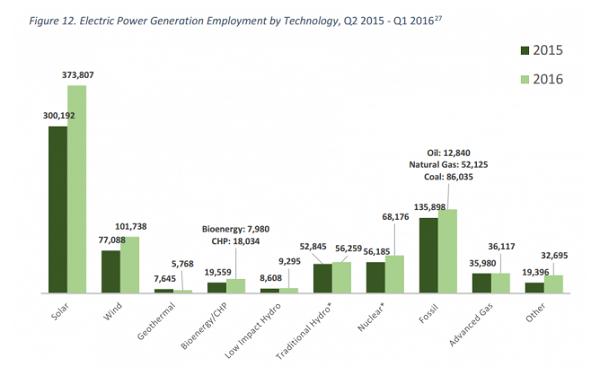Screen dimensions: 600x367
Task: Click the 2016 Advanced Gas bar
Action: tap(501, 283)
